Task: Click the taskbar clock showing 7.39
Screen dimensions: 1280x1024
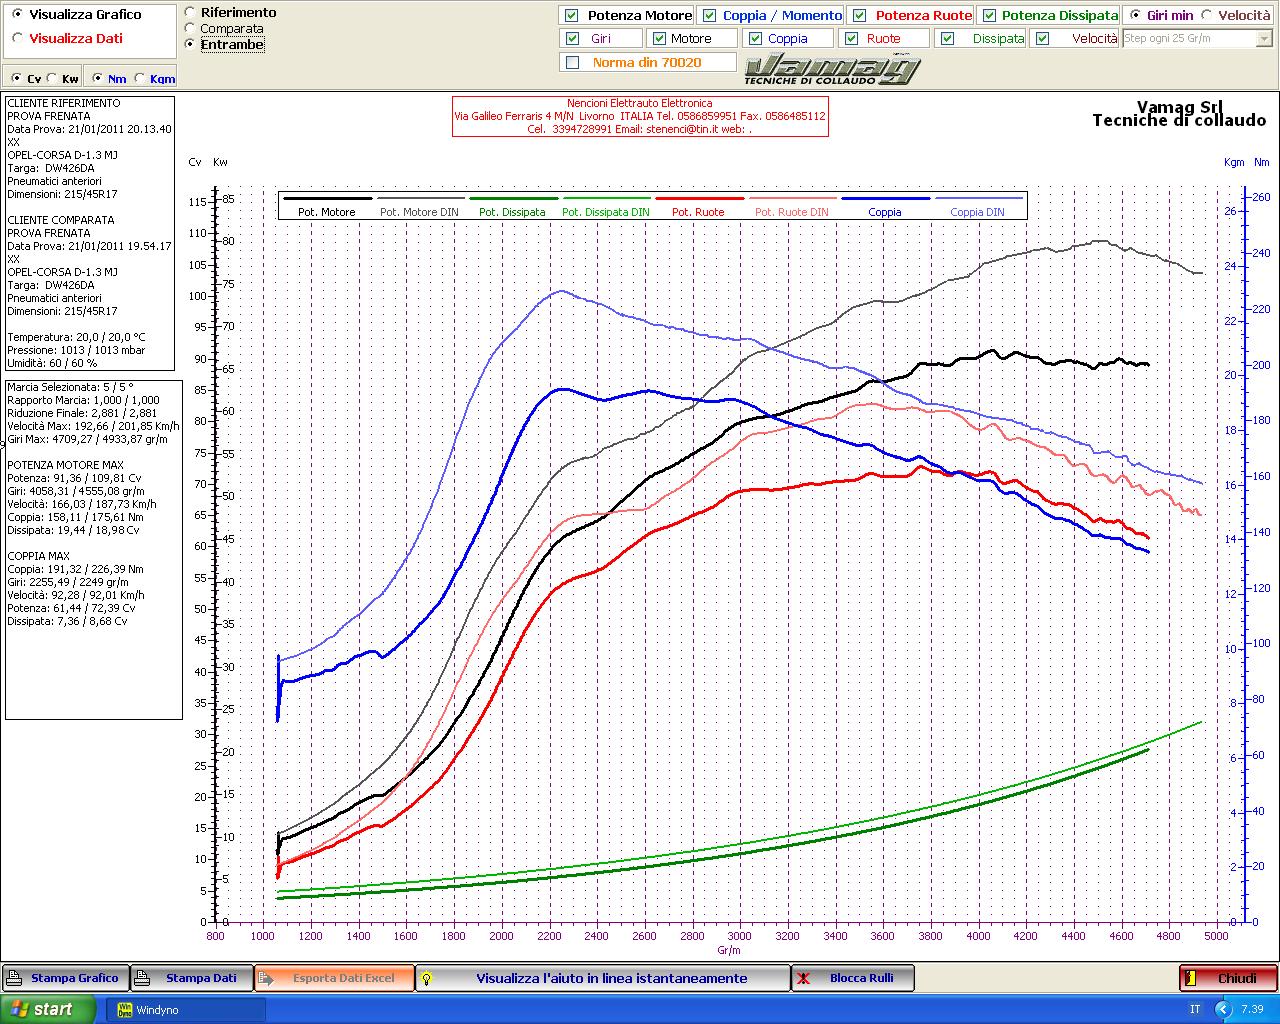Action: [x=1252, y=1010]
